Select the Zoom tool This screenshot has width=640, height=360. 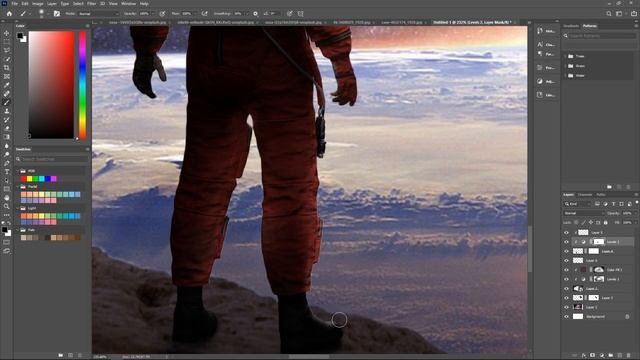[7, 206]
